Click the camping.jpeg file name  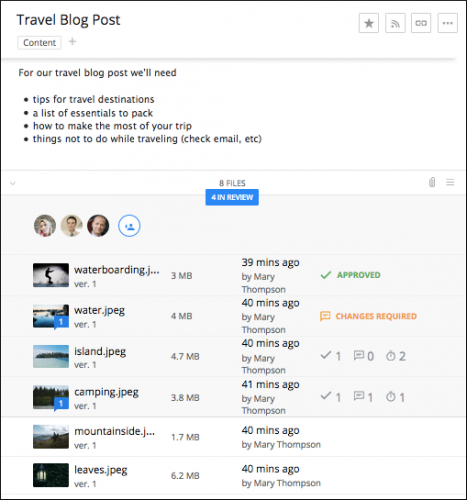click(106, 392)
